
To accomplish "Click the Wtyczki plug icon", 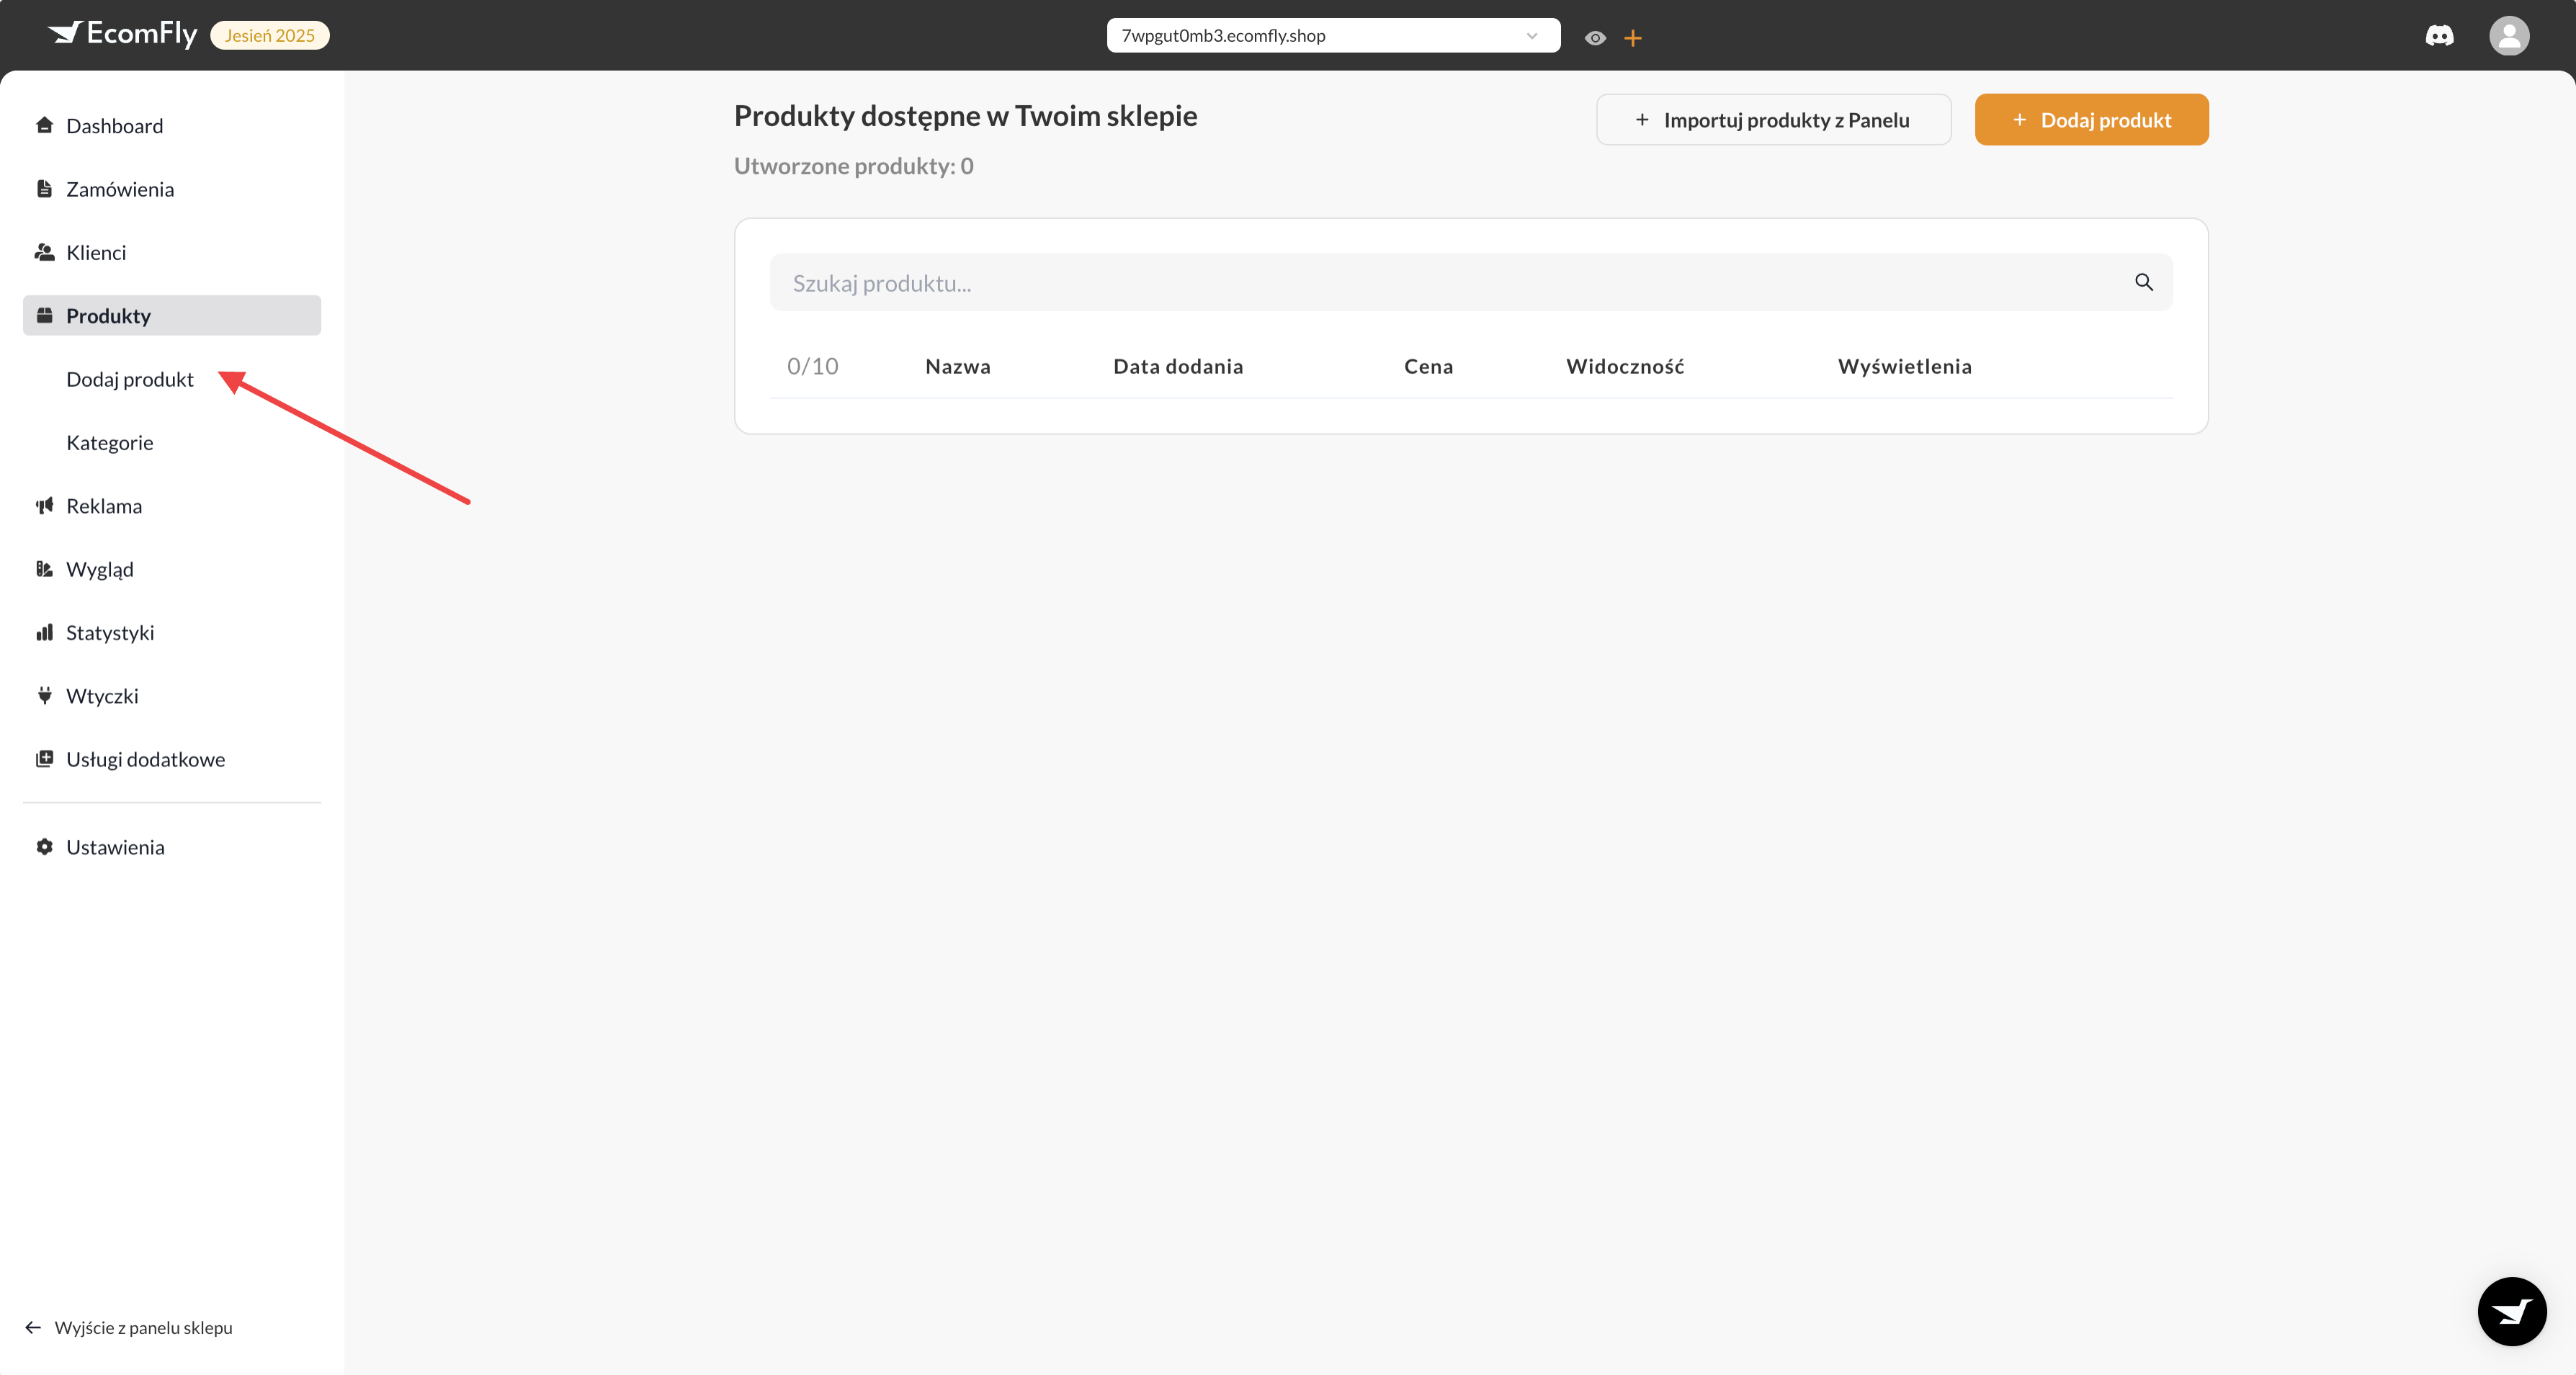I will click(45, 695).
